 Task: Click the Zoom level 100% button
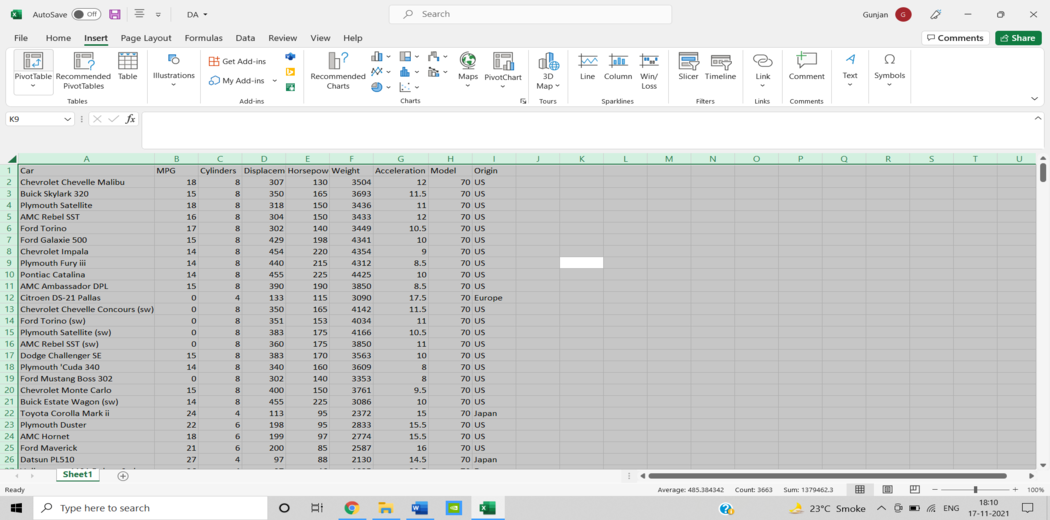coord(1035,490)
